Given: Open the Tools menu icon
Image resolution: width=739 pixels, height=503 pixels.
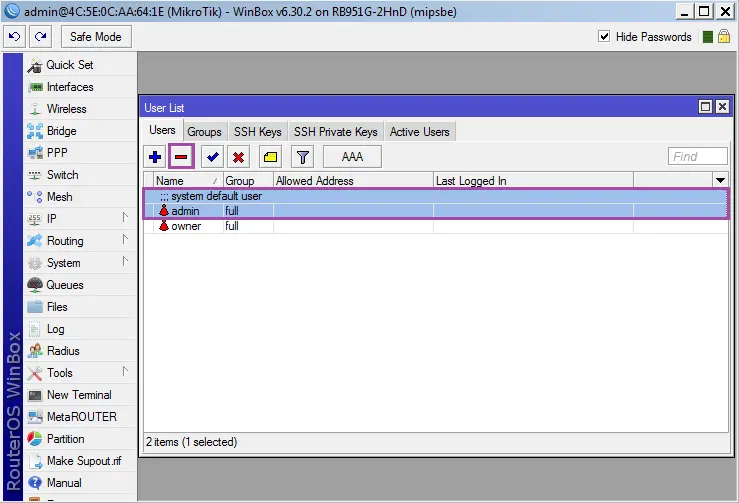Looking at the screenshot, I should [34, 373].
